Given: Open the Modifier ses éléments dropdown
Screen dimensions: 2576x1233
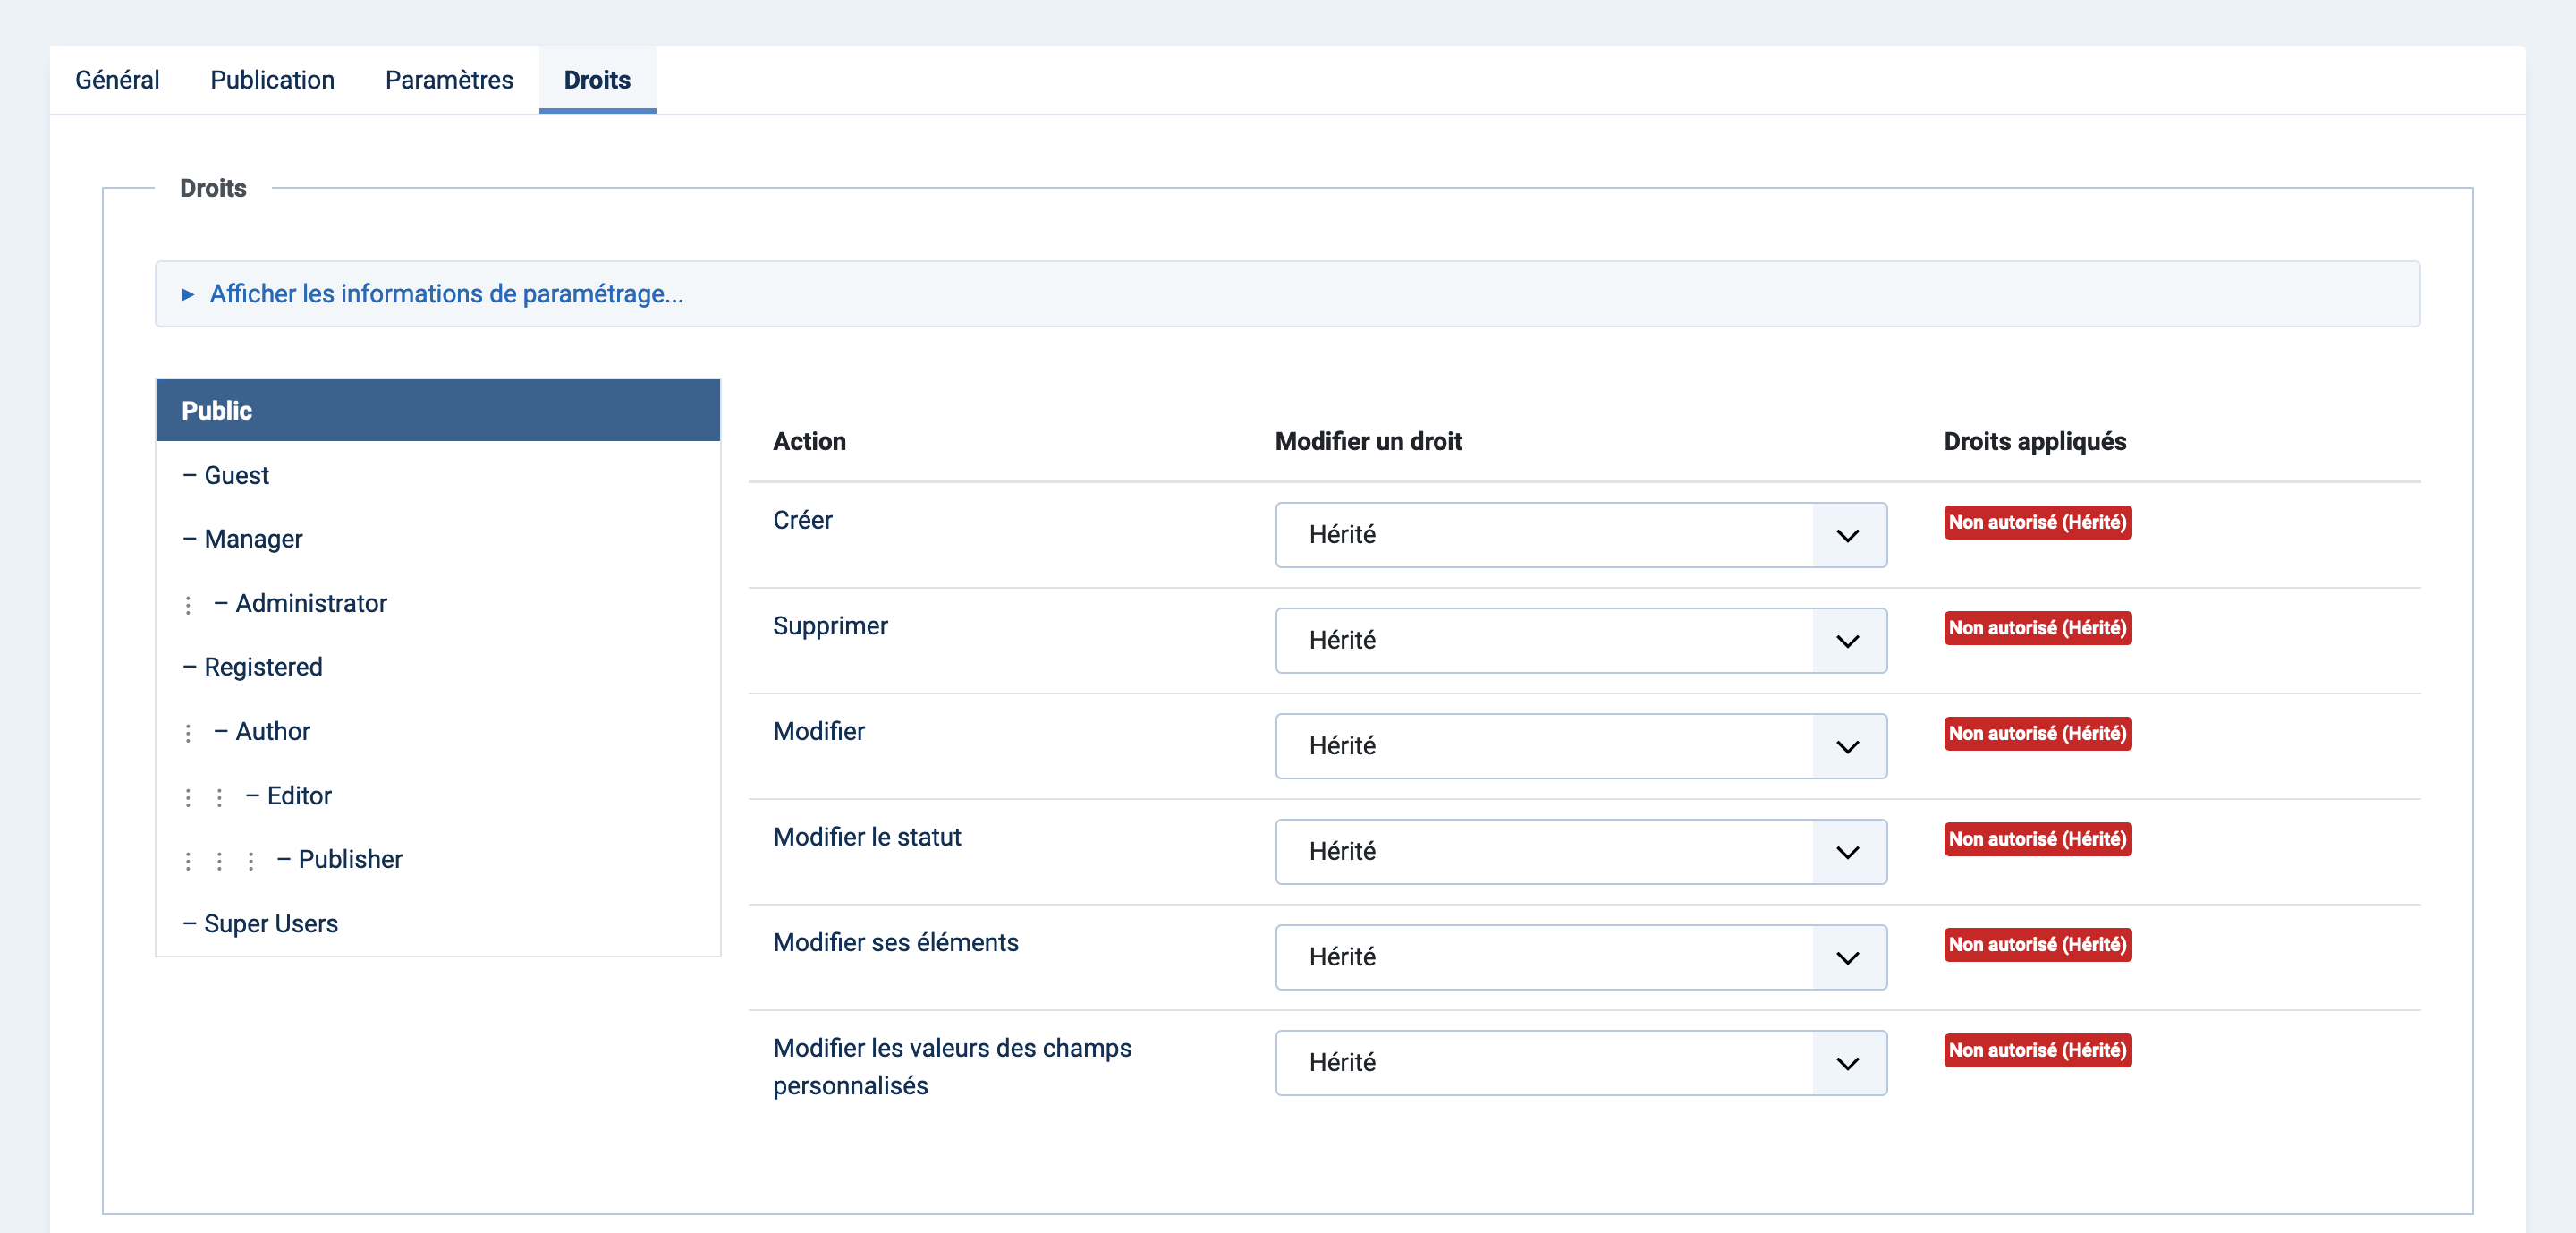Looking at the screenshot, I should [x=1581, y=957].
